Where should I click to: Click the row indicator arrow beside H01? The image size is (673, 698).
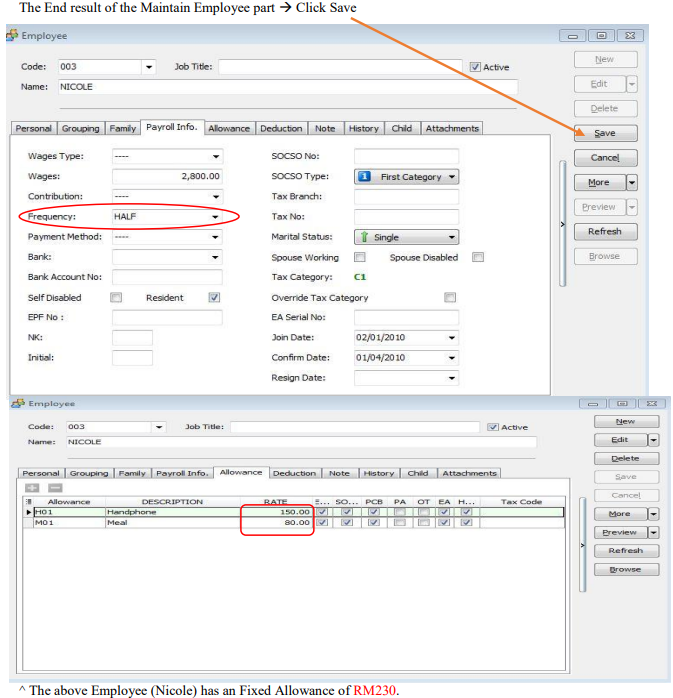point(28,512)
